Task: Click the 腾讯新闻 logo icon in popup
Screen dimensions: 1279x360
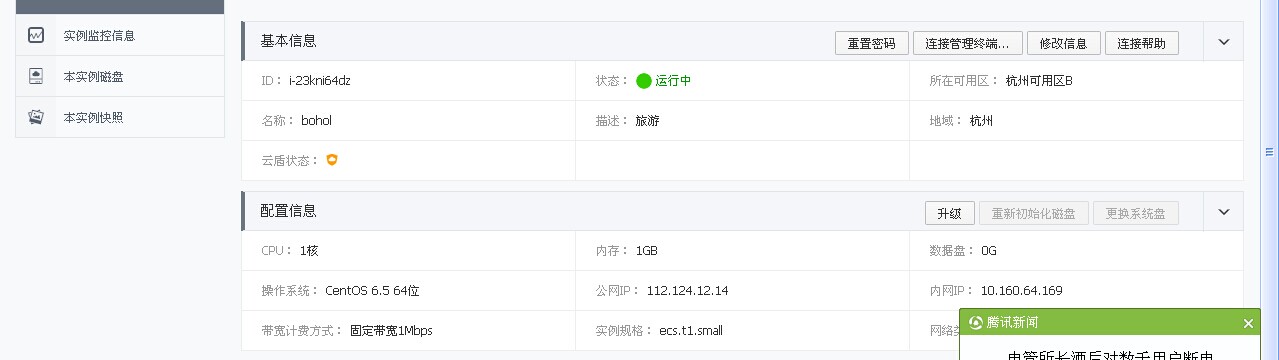Action: coord(976,322)
